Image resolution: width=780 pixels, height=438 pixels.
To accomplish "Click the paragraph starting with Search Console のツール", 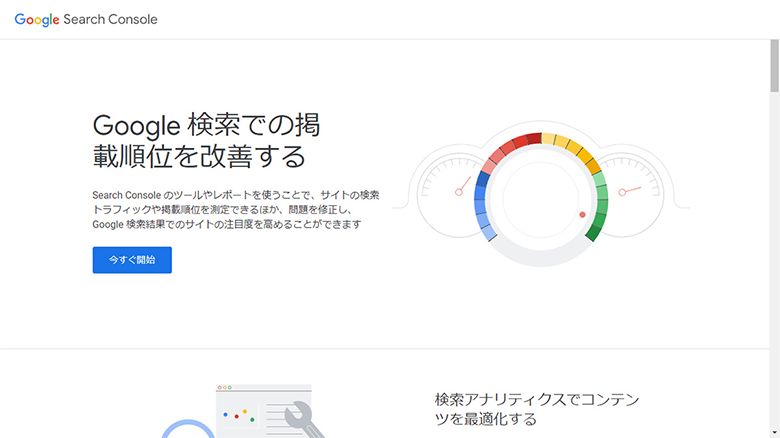I will pos(236,210).
